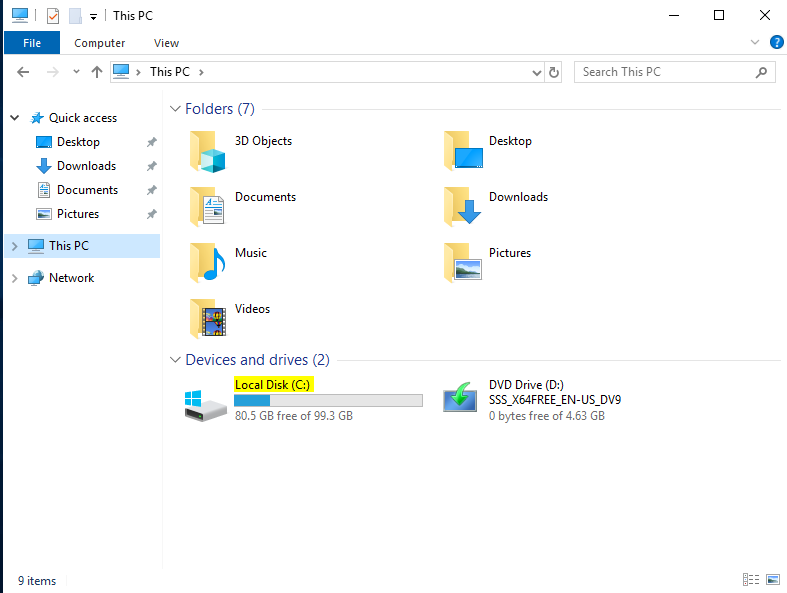Image resolution: width=787 pixels, height=593 pixels.
Task: Open the Music folder icon
Action: click(207, 262)
